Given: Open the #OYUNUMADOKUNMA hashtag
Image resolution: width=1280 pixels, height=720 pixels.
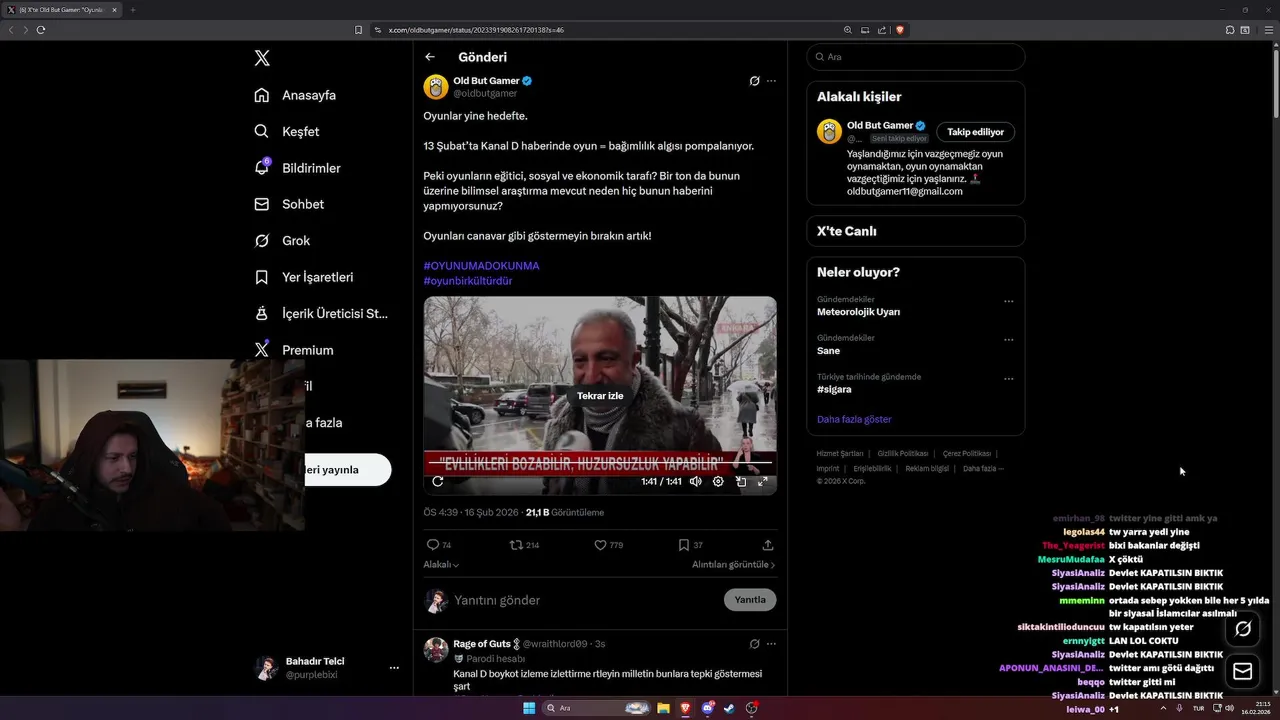Looking at the screenshot, I should point(481,266).
